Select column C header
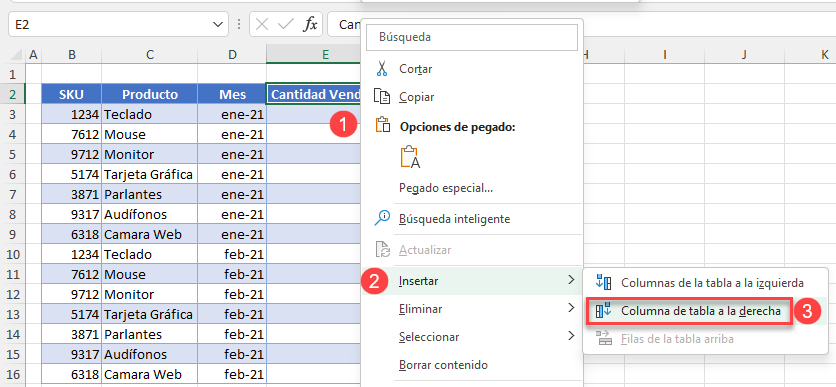 coord(149,54)
